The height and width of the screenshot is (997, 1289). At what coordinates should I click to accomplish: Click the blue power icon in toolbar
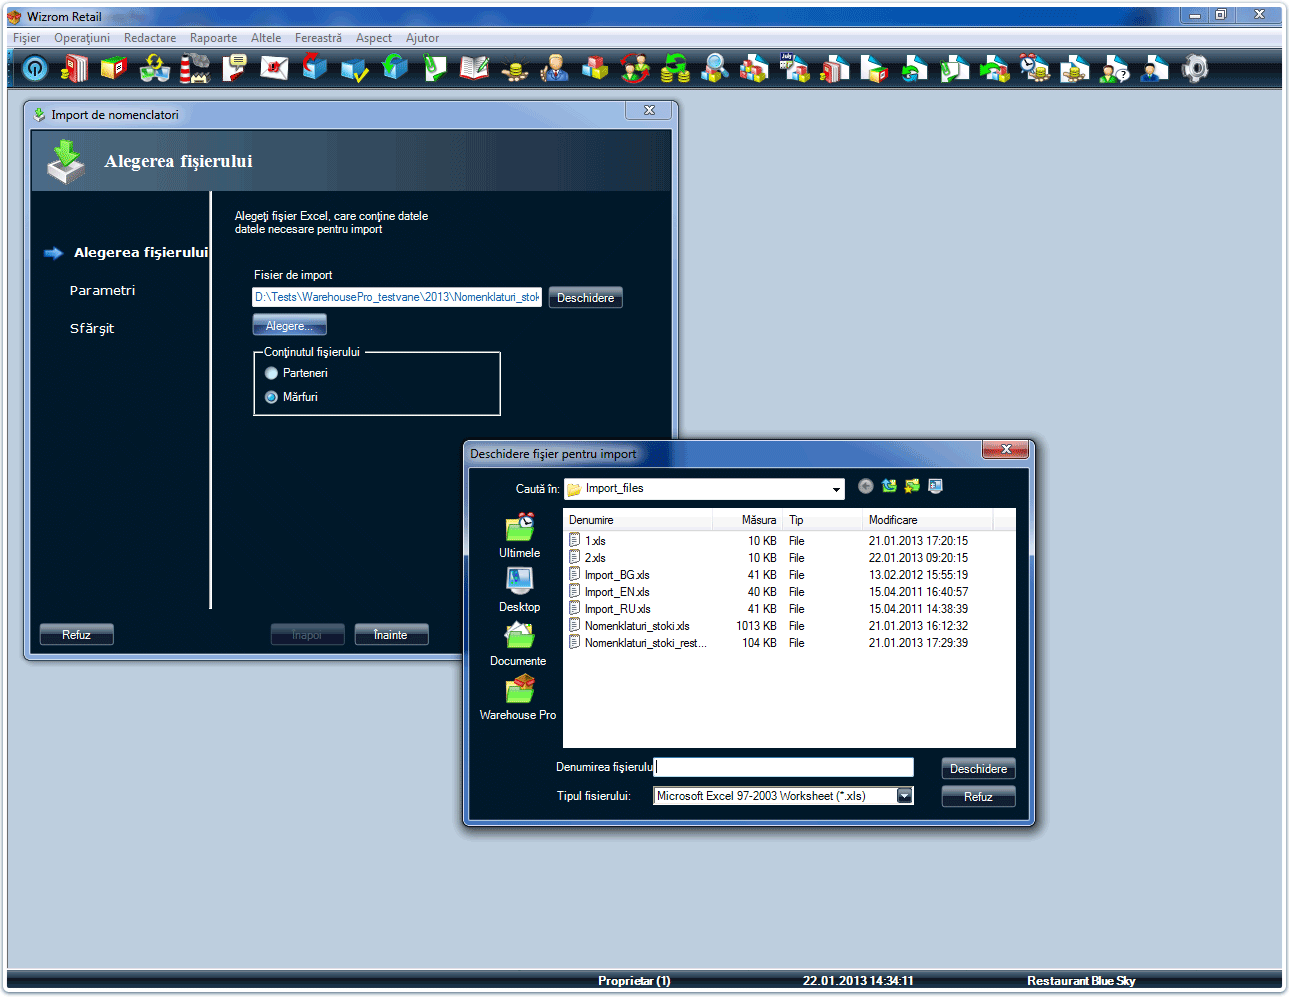click(35, 68)
